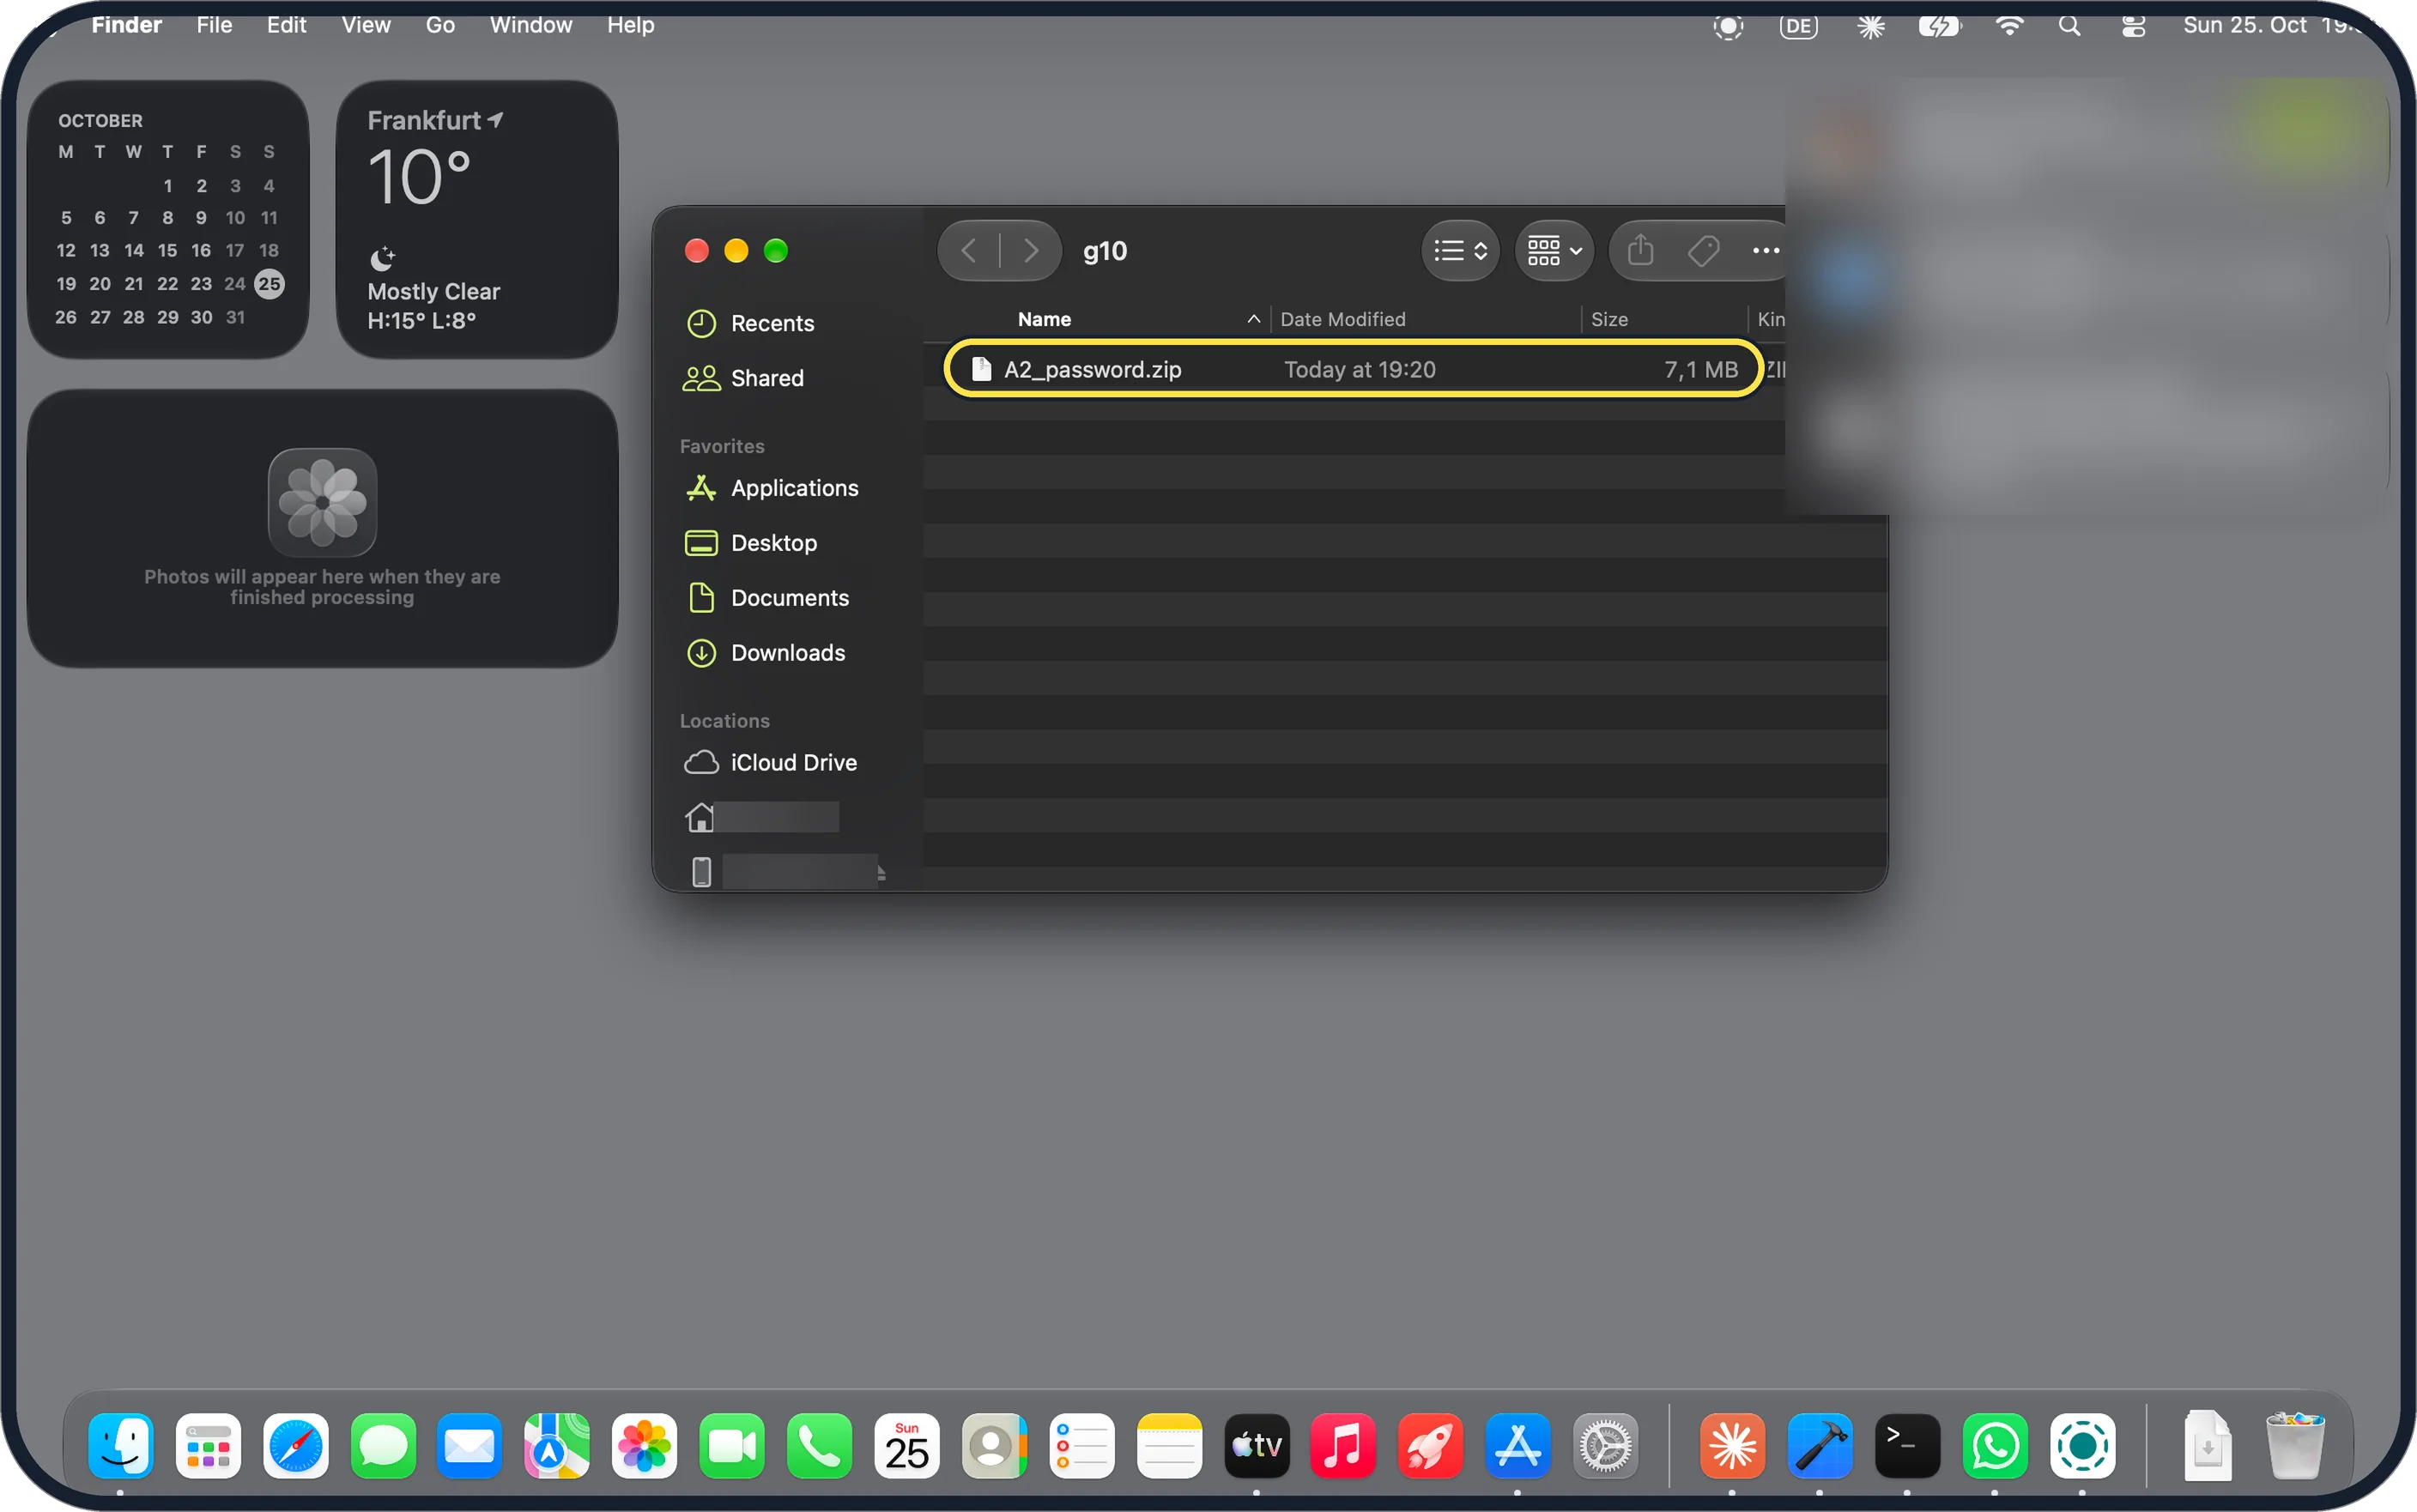Click the tag icon in the Finder toolbar
The height and width of the screenshot is (1512, 2417).
tap(1703, 250)
